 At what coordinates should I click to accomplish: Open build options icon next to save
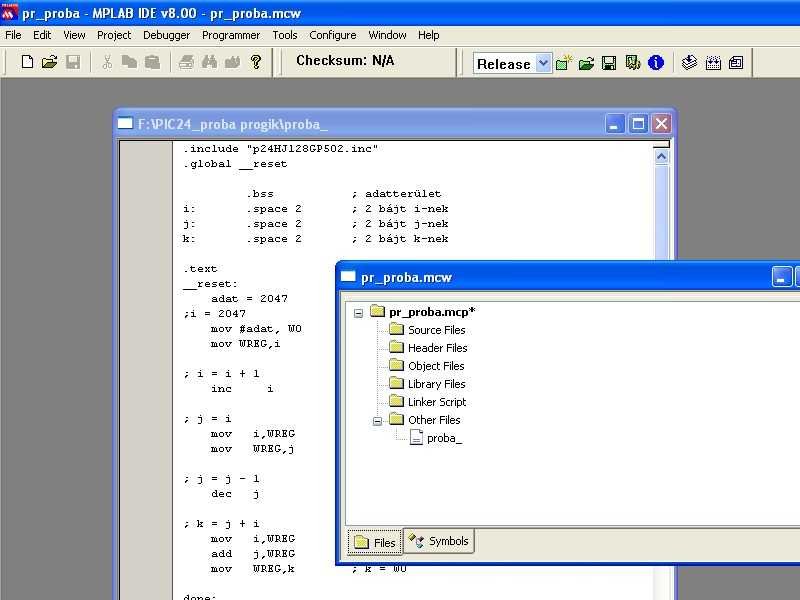coord(633,63)
